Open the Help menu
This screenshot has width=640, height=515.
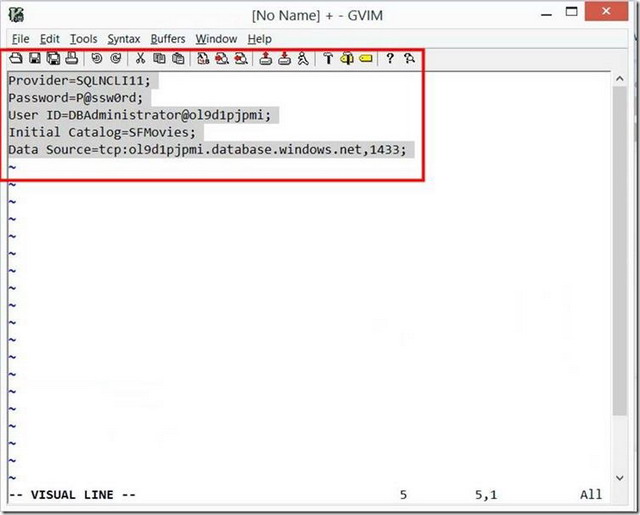(x=259, y=39)
